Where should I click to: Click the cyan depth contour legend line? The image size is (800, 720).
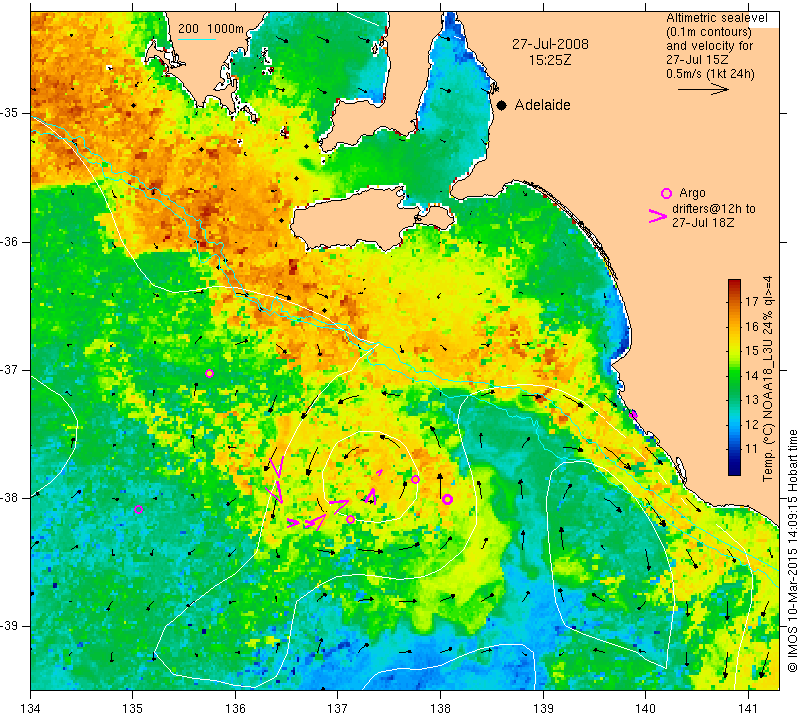click(x=196, y=39)
